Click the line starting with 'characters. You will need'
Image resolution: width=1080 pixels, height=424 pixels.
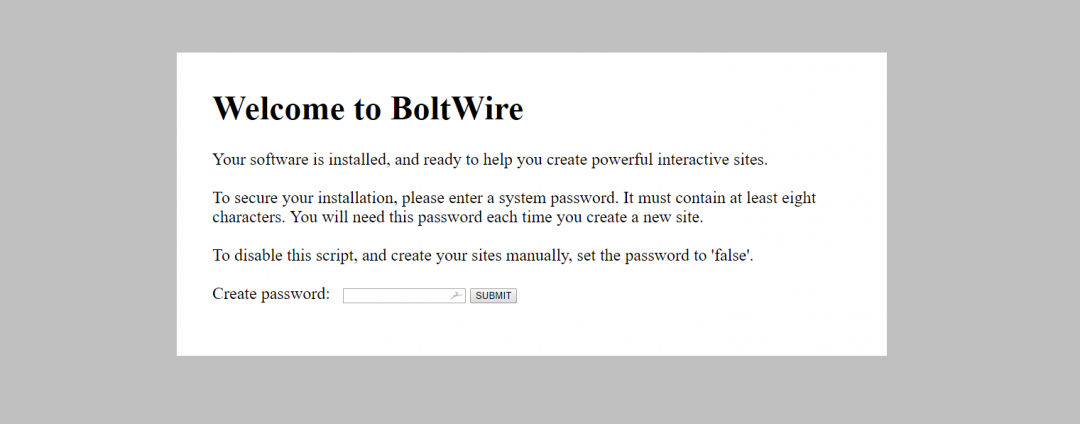457,218
